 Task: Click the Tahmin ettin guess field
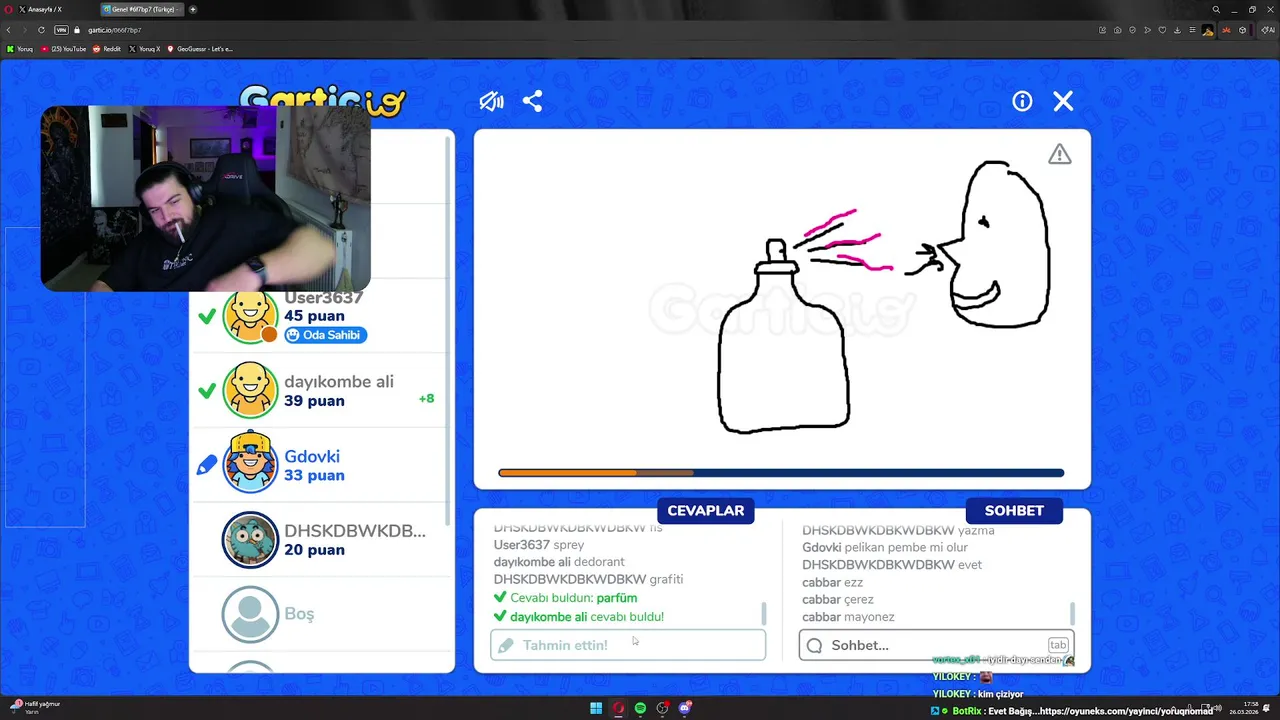point(628,645)
